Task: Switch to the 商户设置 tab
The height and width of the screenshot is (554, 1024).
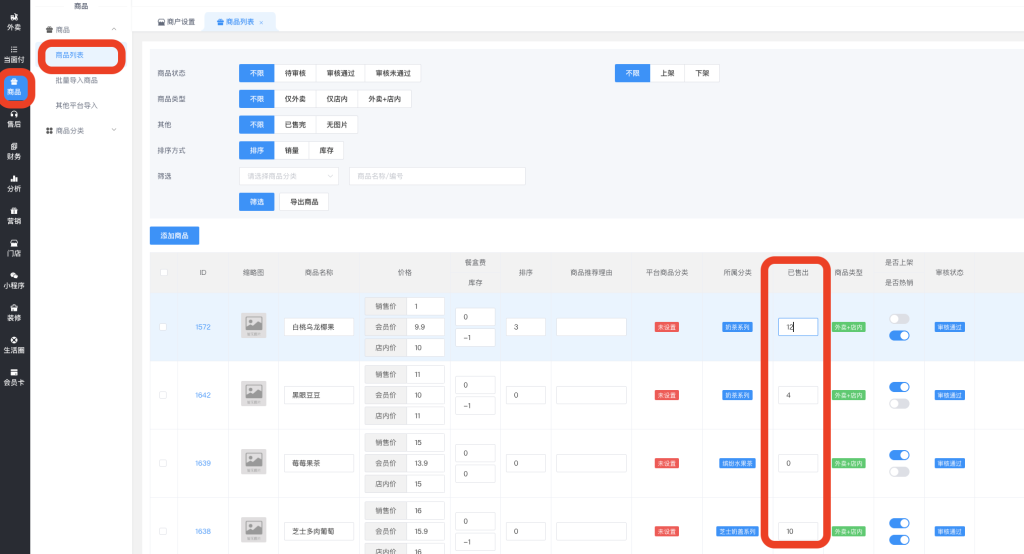Action: tap(175, 21)
